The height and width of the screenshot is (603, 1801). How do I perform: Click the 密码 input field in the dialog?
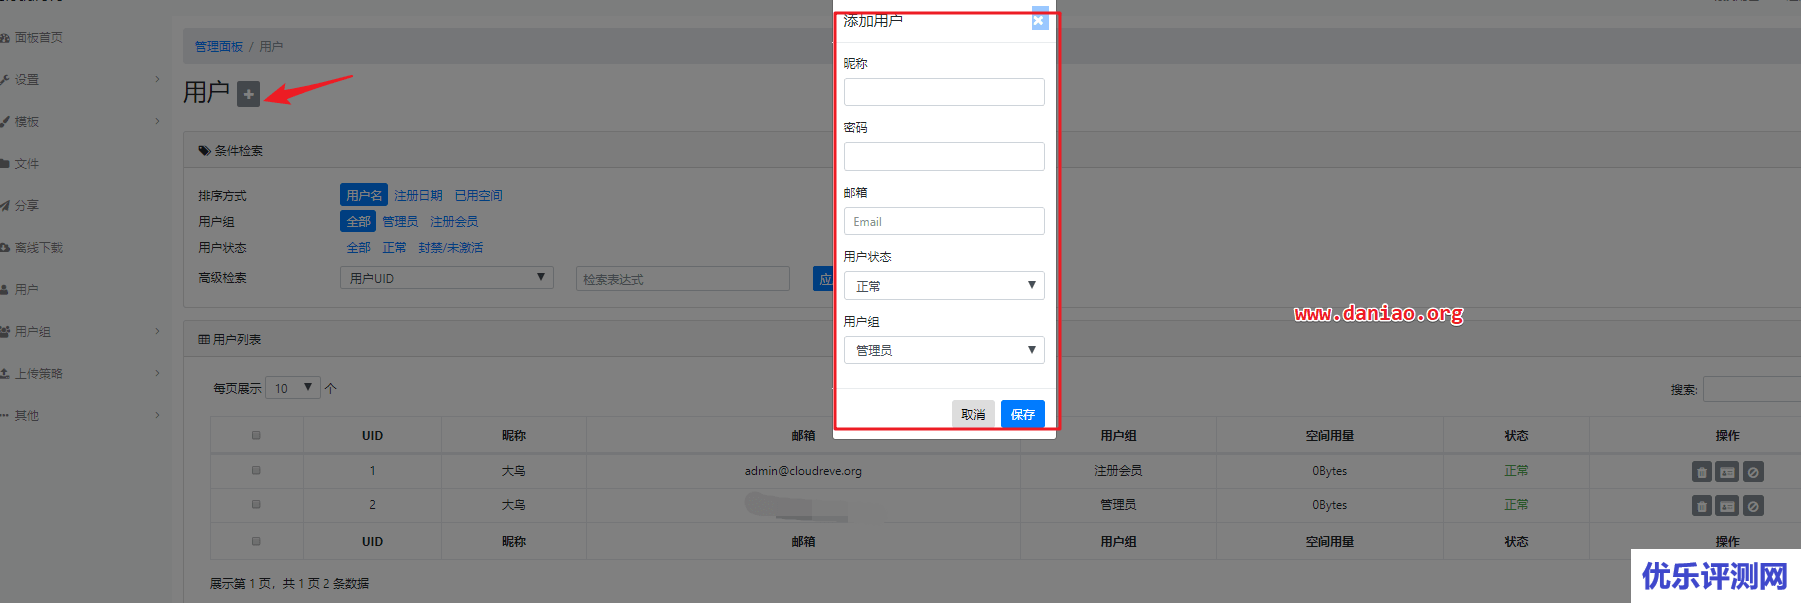tap(944, 156)
